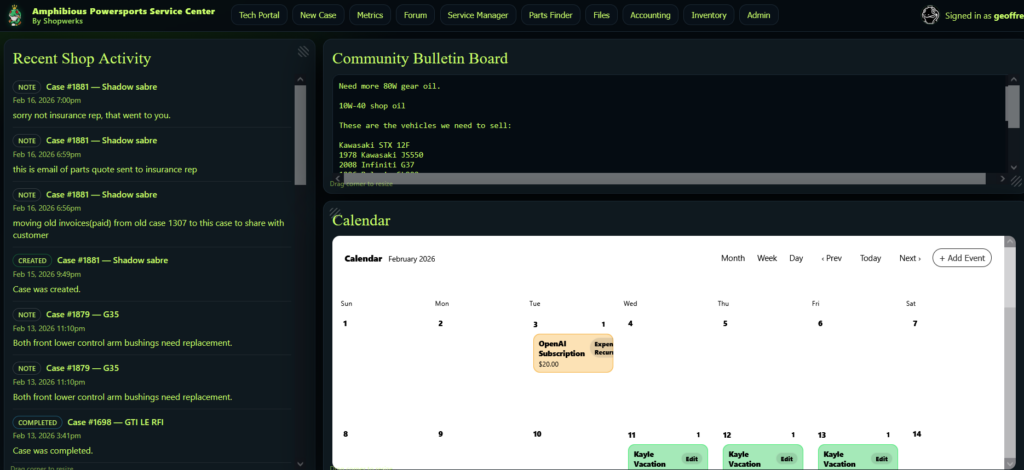Screen dimensions: 1024x470
Task: Edit Kayle Vacation event on the 11th
Action: [x=690, y=458]
